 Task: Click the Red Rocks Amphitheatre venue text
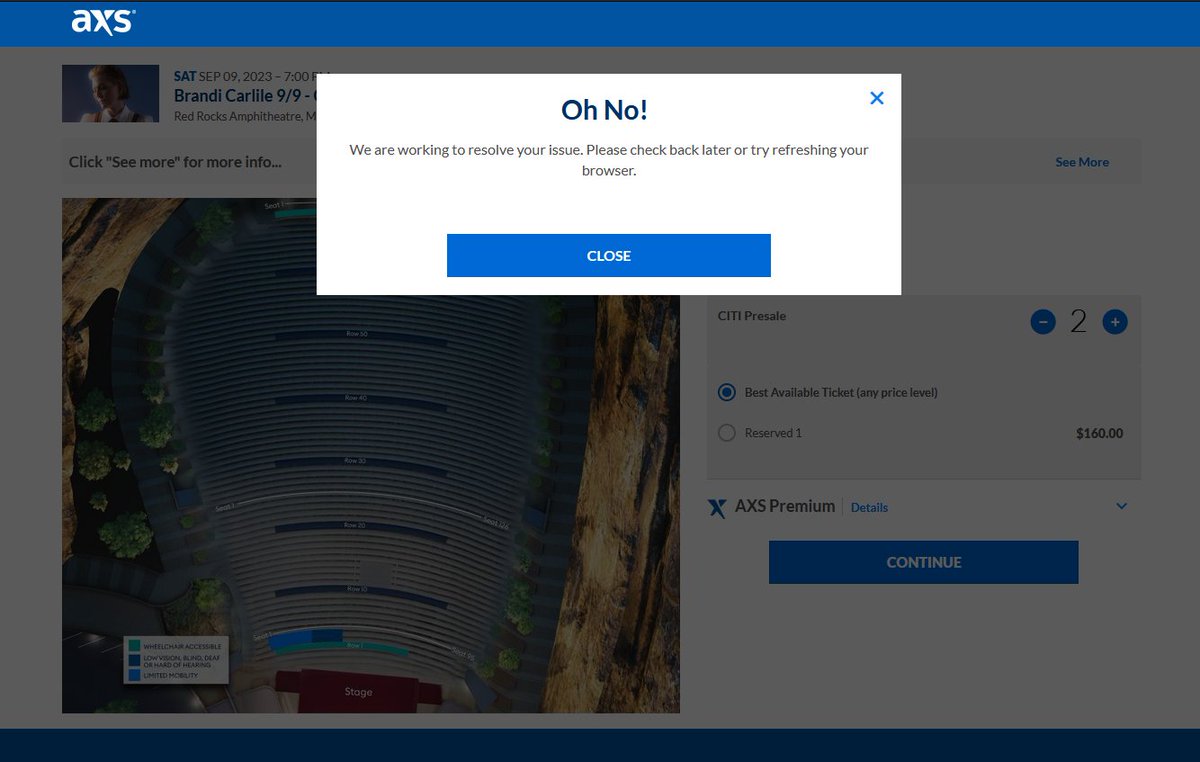tap(245, 116)
